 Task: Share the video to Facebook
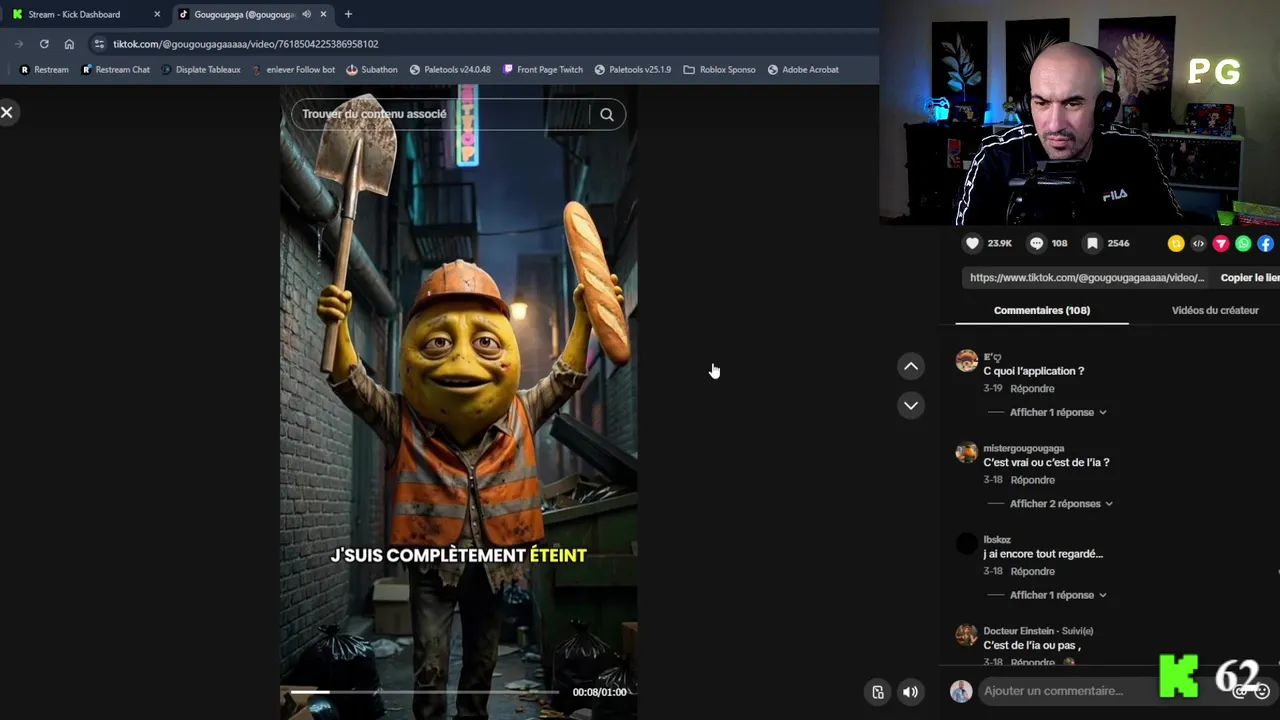pos(1265,243)
